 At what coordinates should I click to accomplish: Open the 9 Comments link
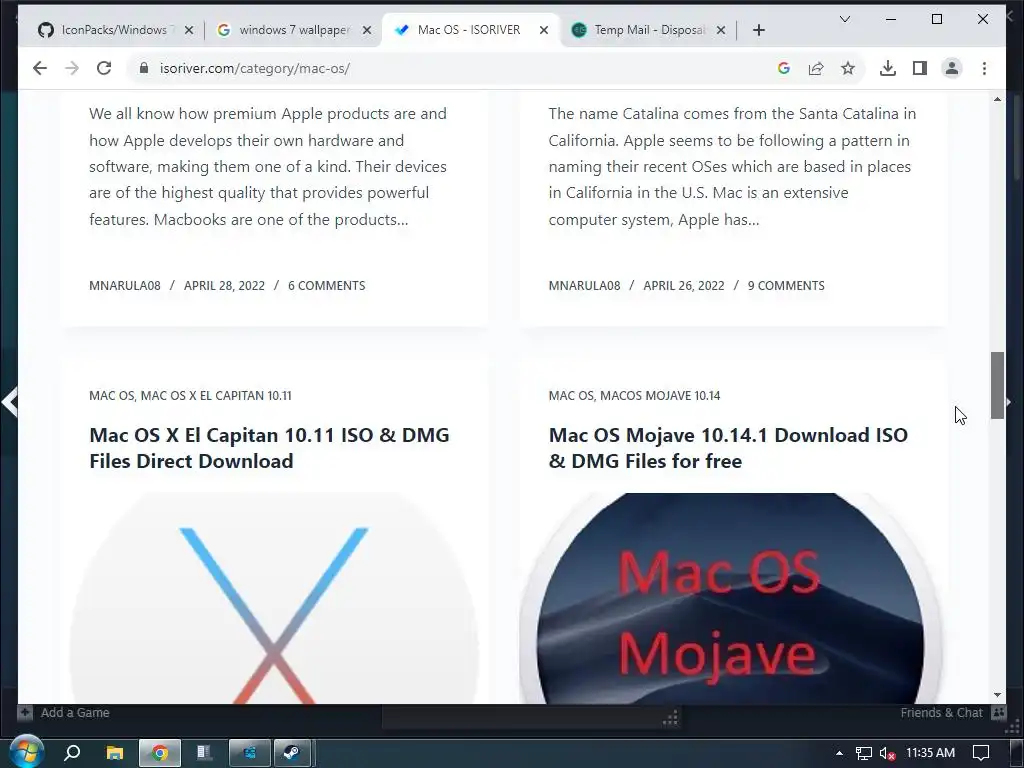click(786, 285)
